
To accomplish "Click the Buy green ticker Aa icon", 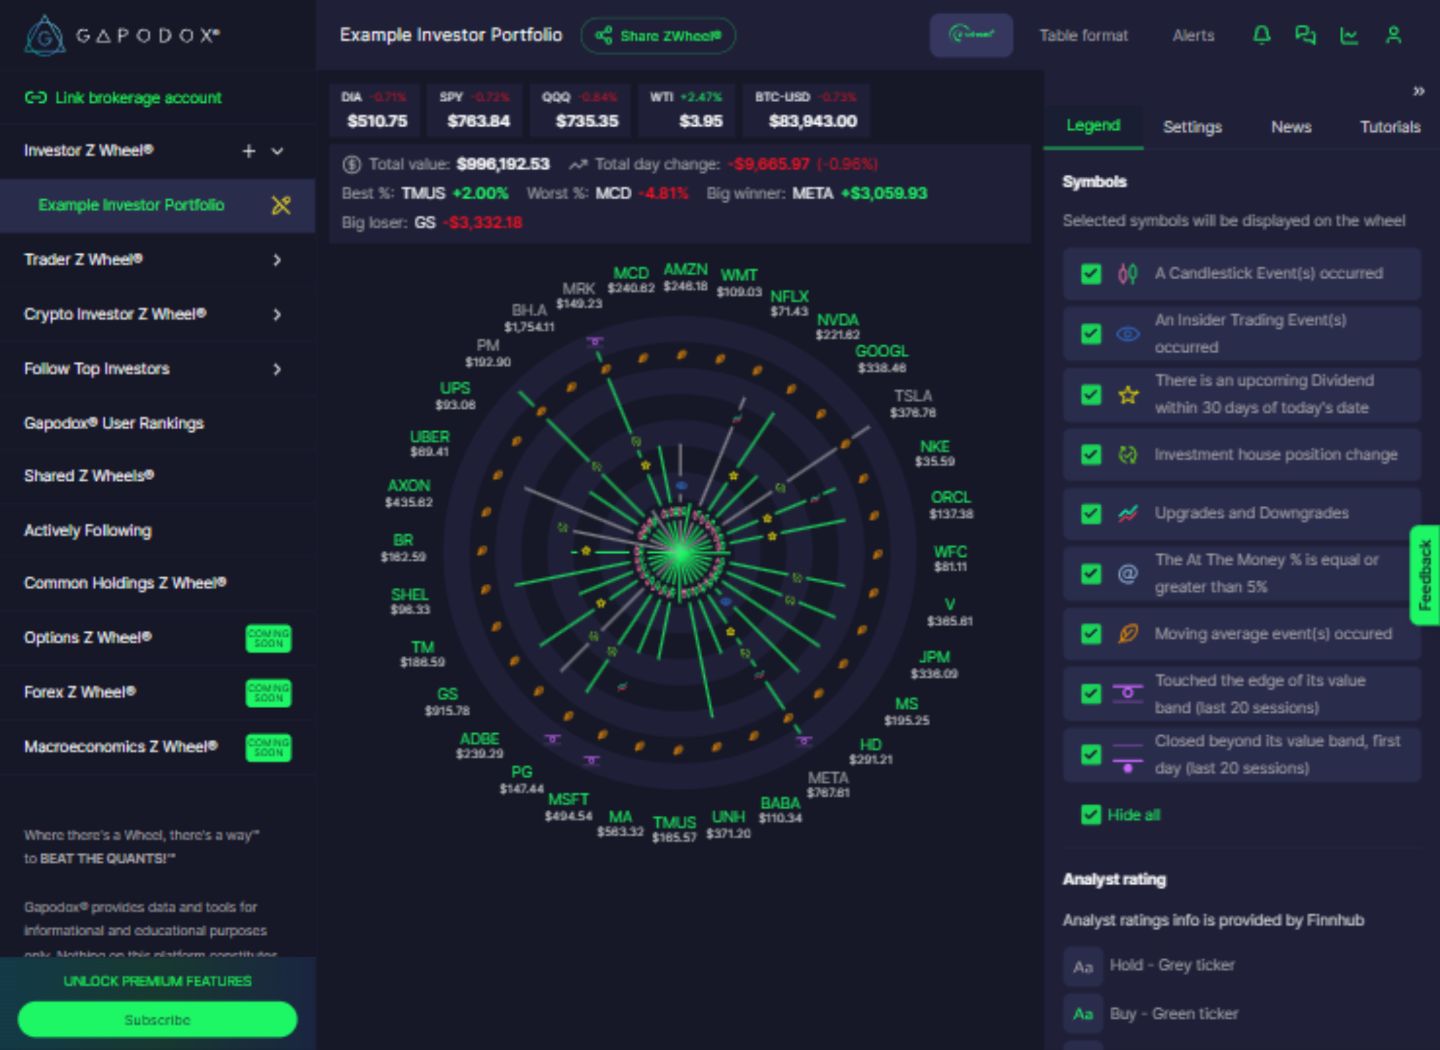I will pyautogui.click(x=1082, y=1014).
